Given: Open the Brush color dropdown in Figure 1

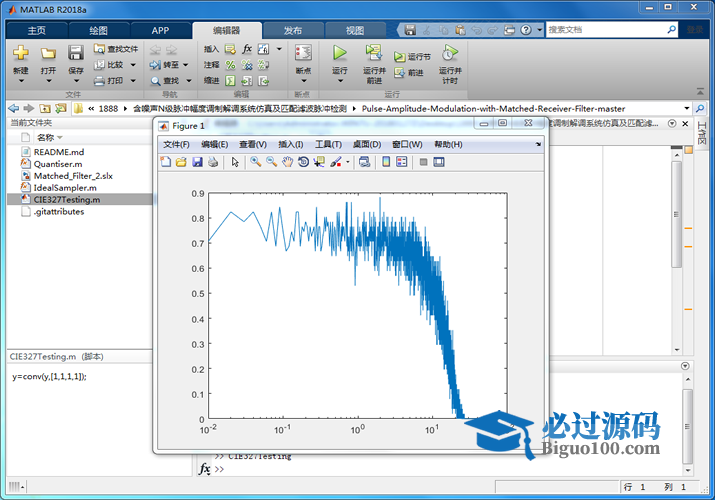Looking at the screenshot, I should click(347, 162).
